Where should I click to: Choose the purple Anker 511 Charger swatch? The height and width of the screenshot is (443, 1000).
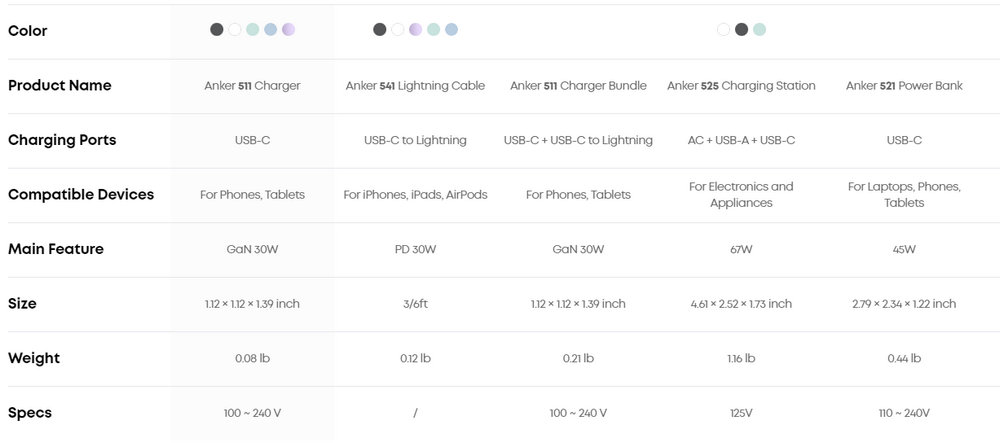pyautogui.click(x=289, y=30)
